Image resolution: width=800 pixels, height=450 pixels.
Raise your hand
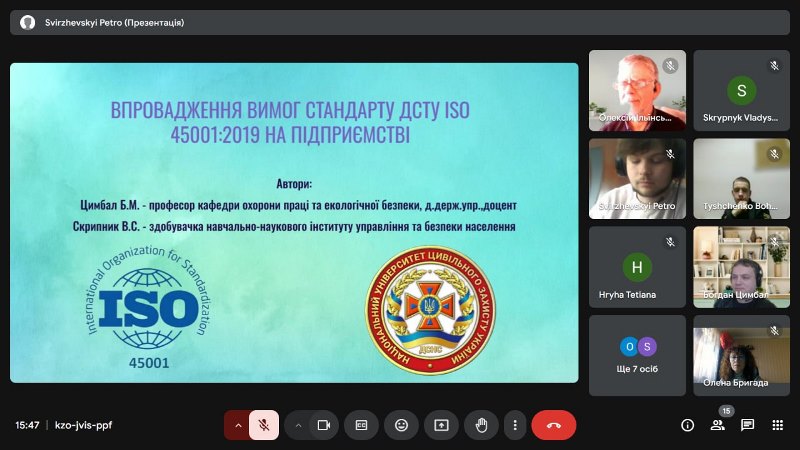(481, 425)
